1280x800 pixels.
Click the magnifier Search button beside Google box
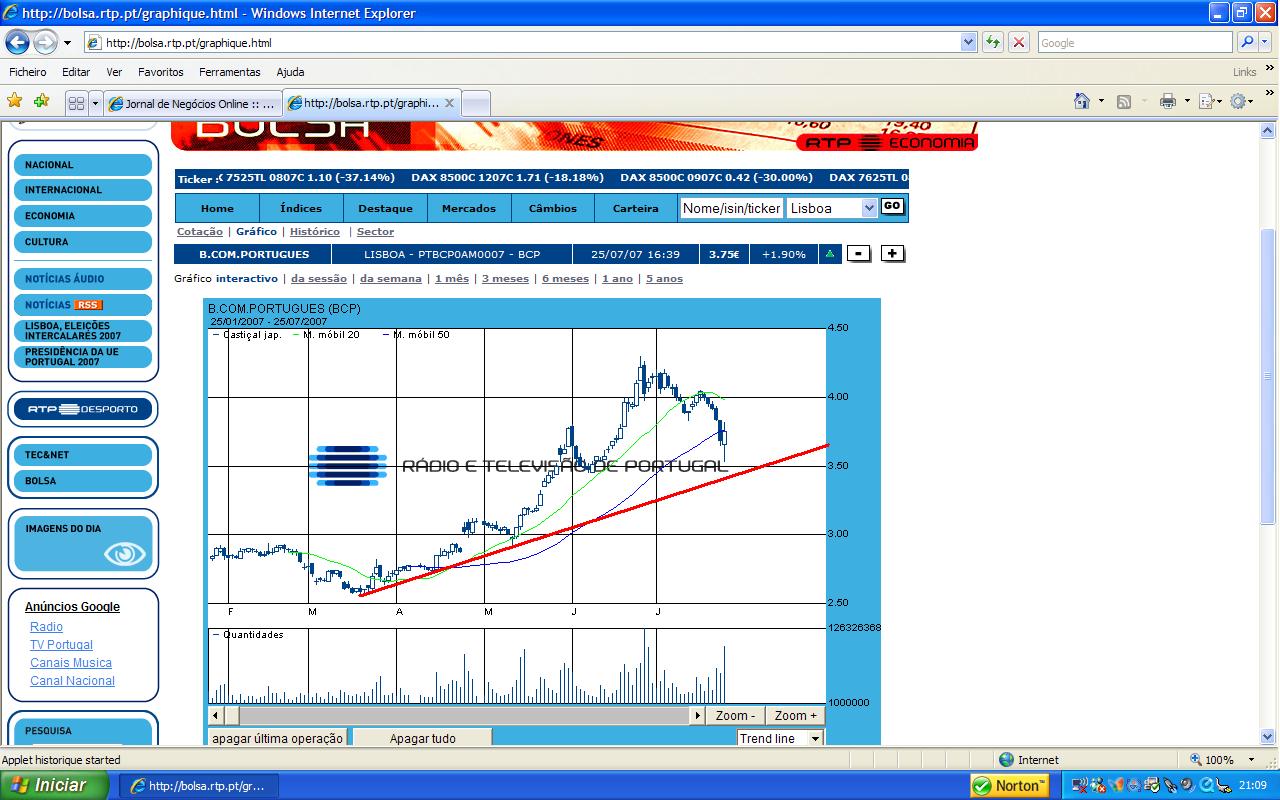pyautogui.click(x=1247, y=42)
